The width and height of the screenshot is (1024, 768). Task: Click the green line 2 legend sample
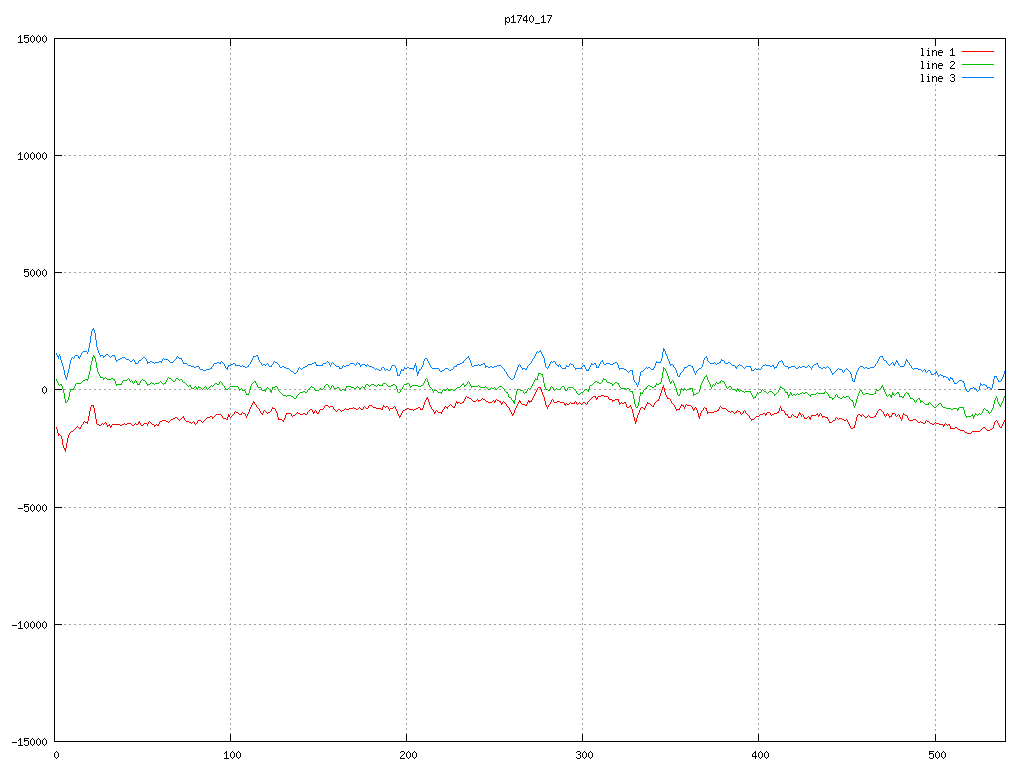click(x=978, y=65)
